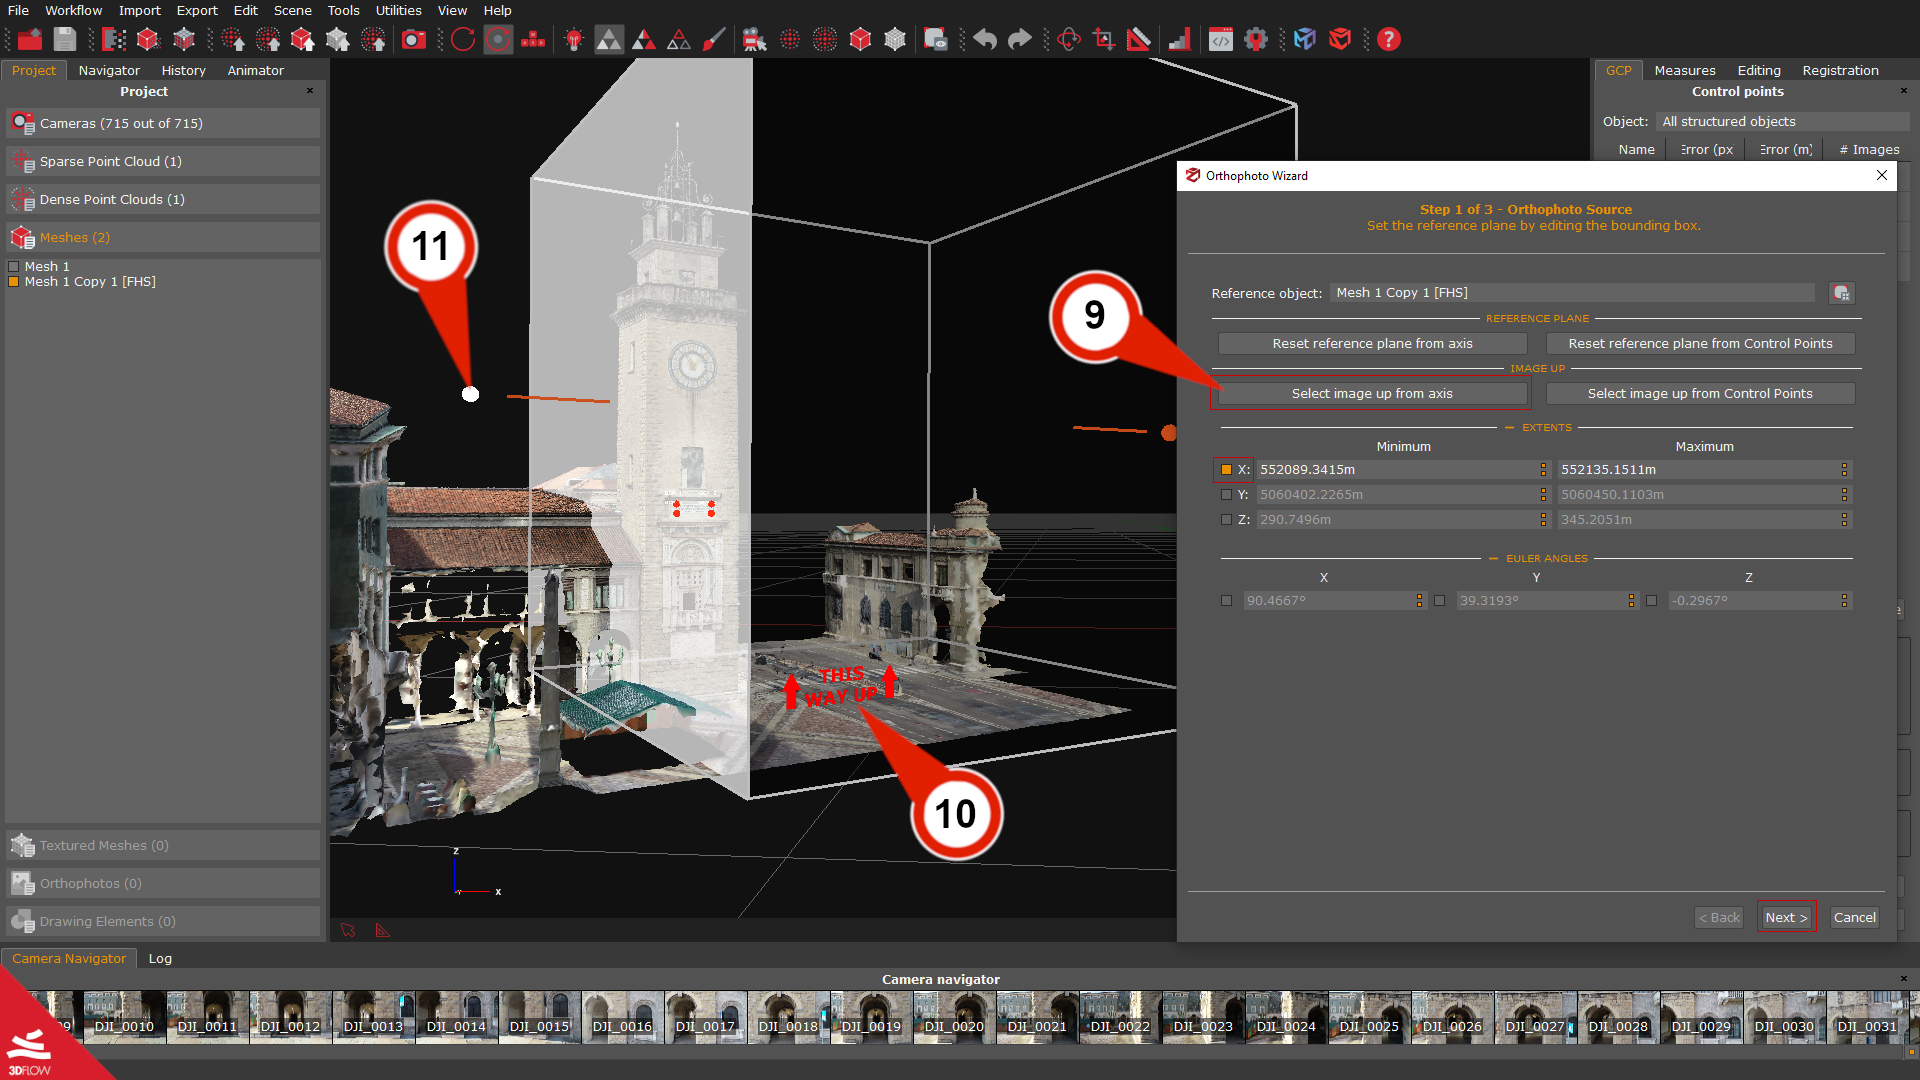This screenshot has height=1080, width=1920.
Task: Select the mesh painting brush tool
Action: pyautogui.click(x=714, y=39)
